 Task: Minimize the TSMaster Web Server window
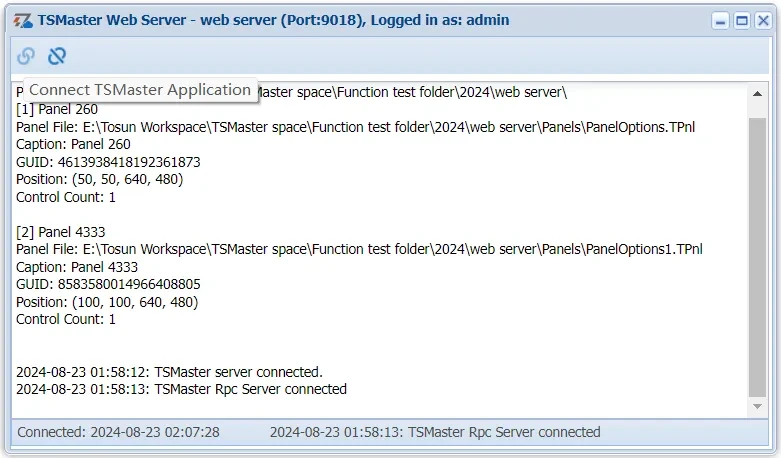[720, 20]
